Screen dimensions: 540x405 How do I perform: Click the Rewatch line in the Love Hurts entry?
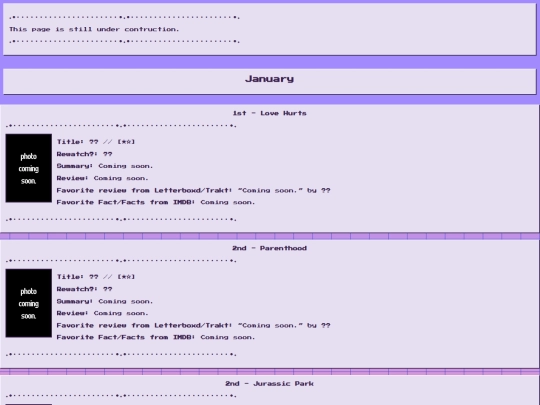click(84, 154)
